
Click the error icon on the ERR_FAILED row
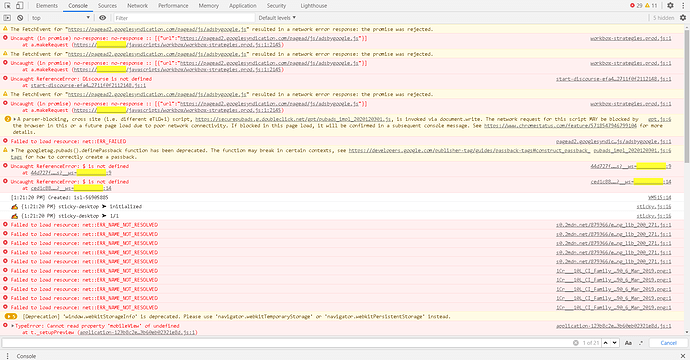(5, 141)
